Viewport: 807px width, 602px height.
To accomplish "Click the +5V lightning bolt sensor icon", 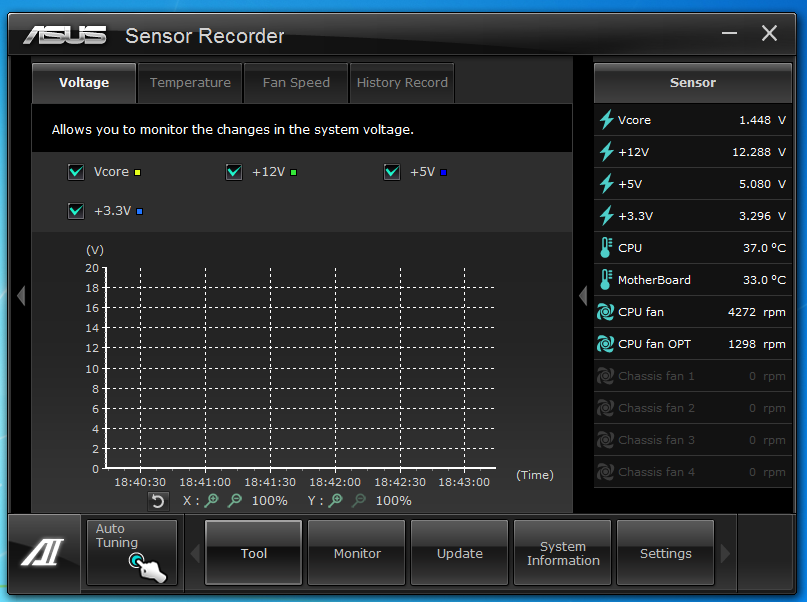I will pyautogui.click(x=606, y=184).
